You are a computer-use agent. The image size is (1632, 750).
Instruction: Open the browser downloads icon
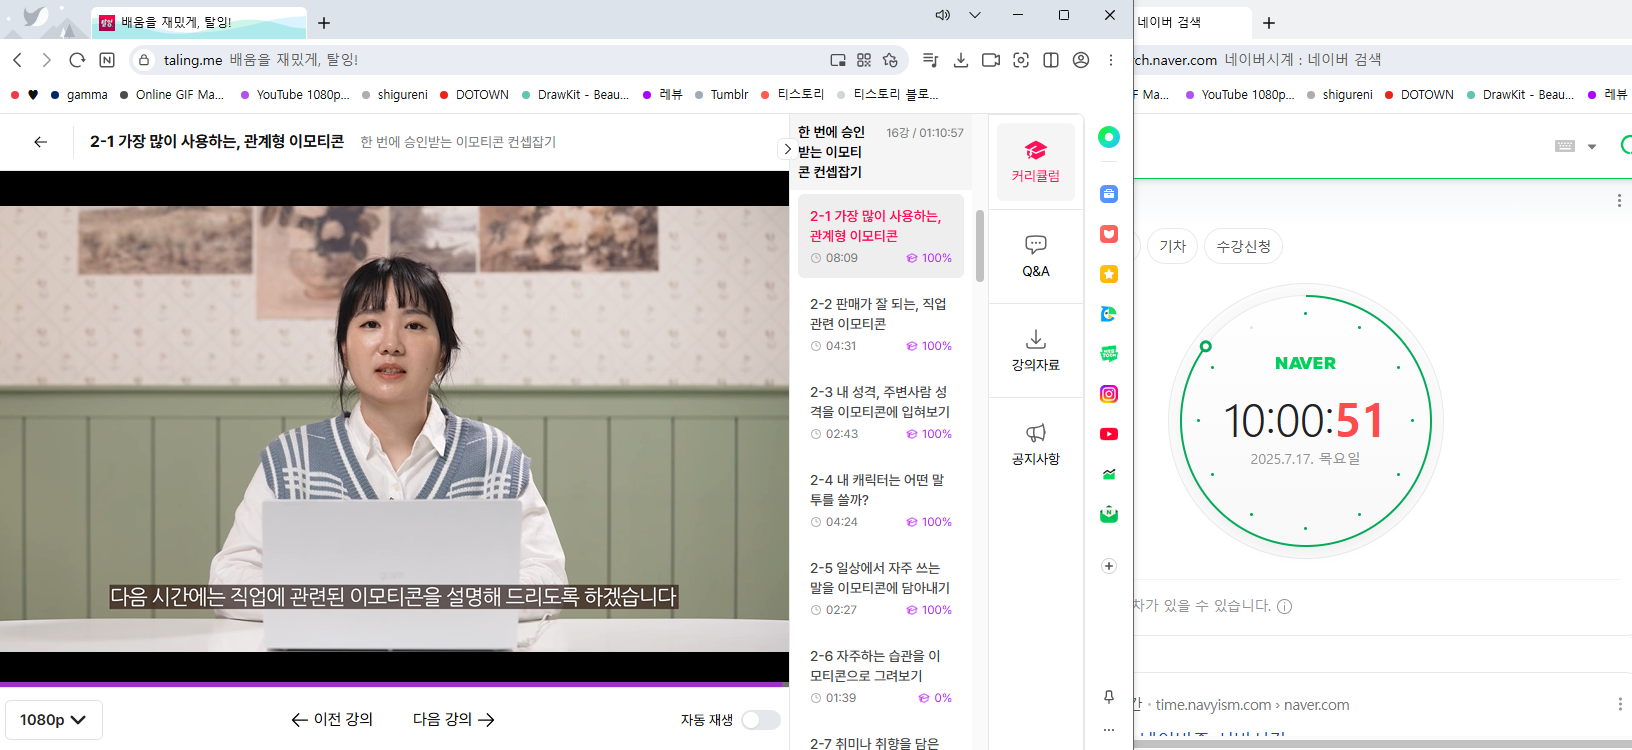[x=961, y=60]
